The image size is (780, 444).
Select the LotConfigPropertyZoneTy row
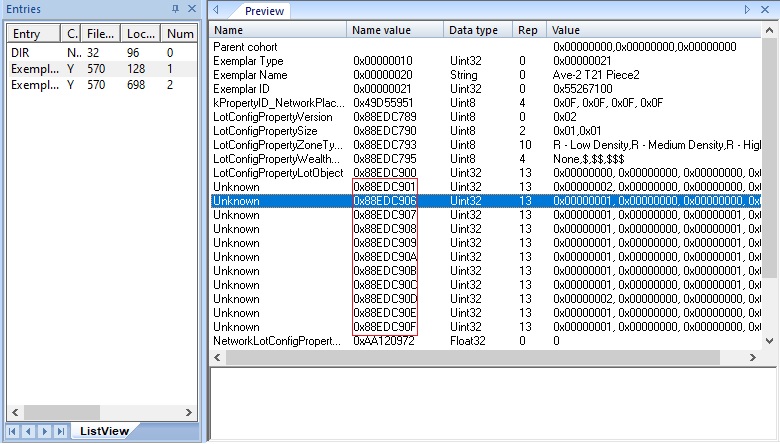(485, 145)
